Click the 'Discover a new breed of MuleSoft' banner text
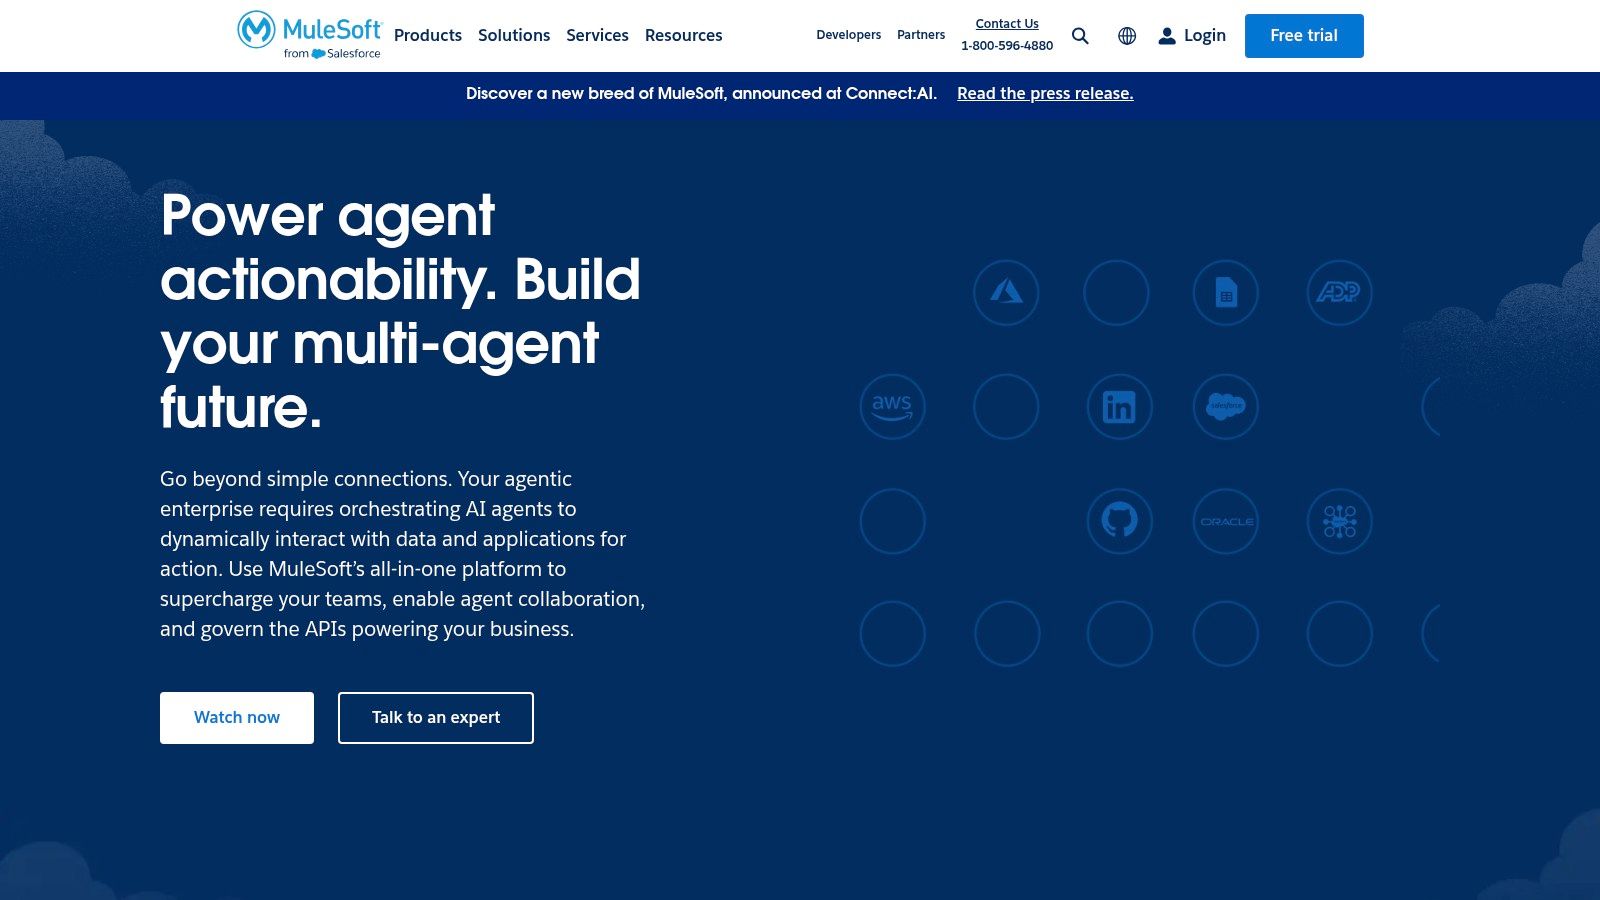This screenshot has height=900, width=1600. pos(701,93)
